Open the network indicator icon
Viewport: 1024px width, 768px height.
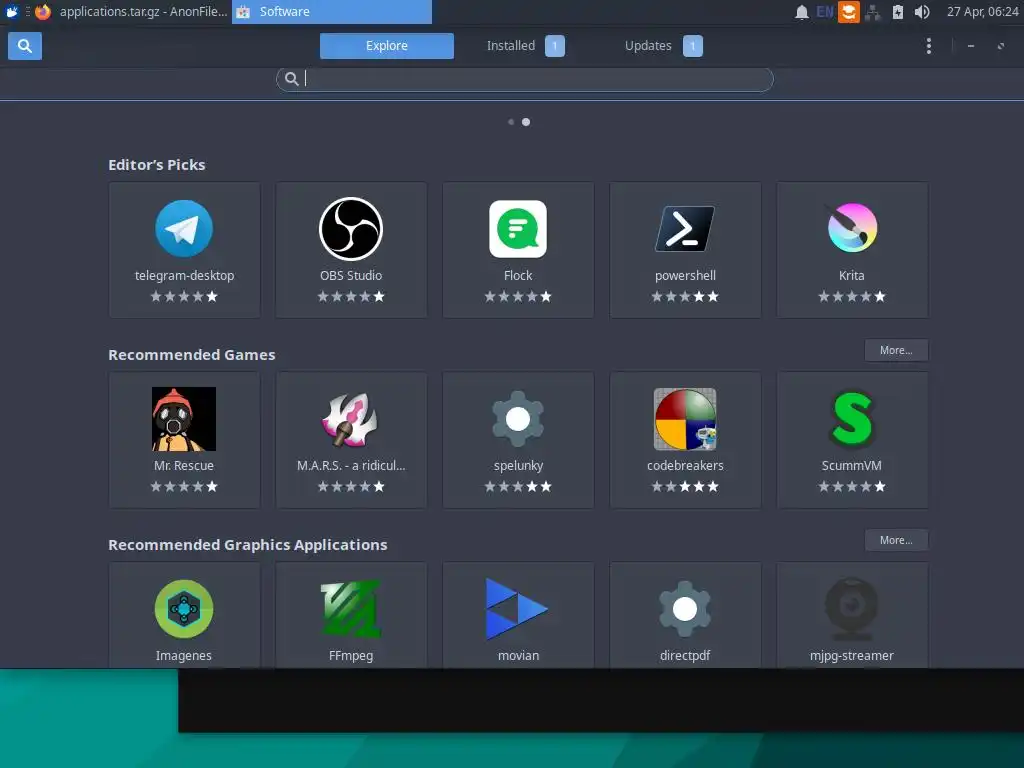(x=873, y=12)
